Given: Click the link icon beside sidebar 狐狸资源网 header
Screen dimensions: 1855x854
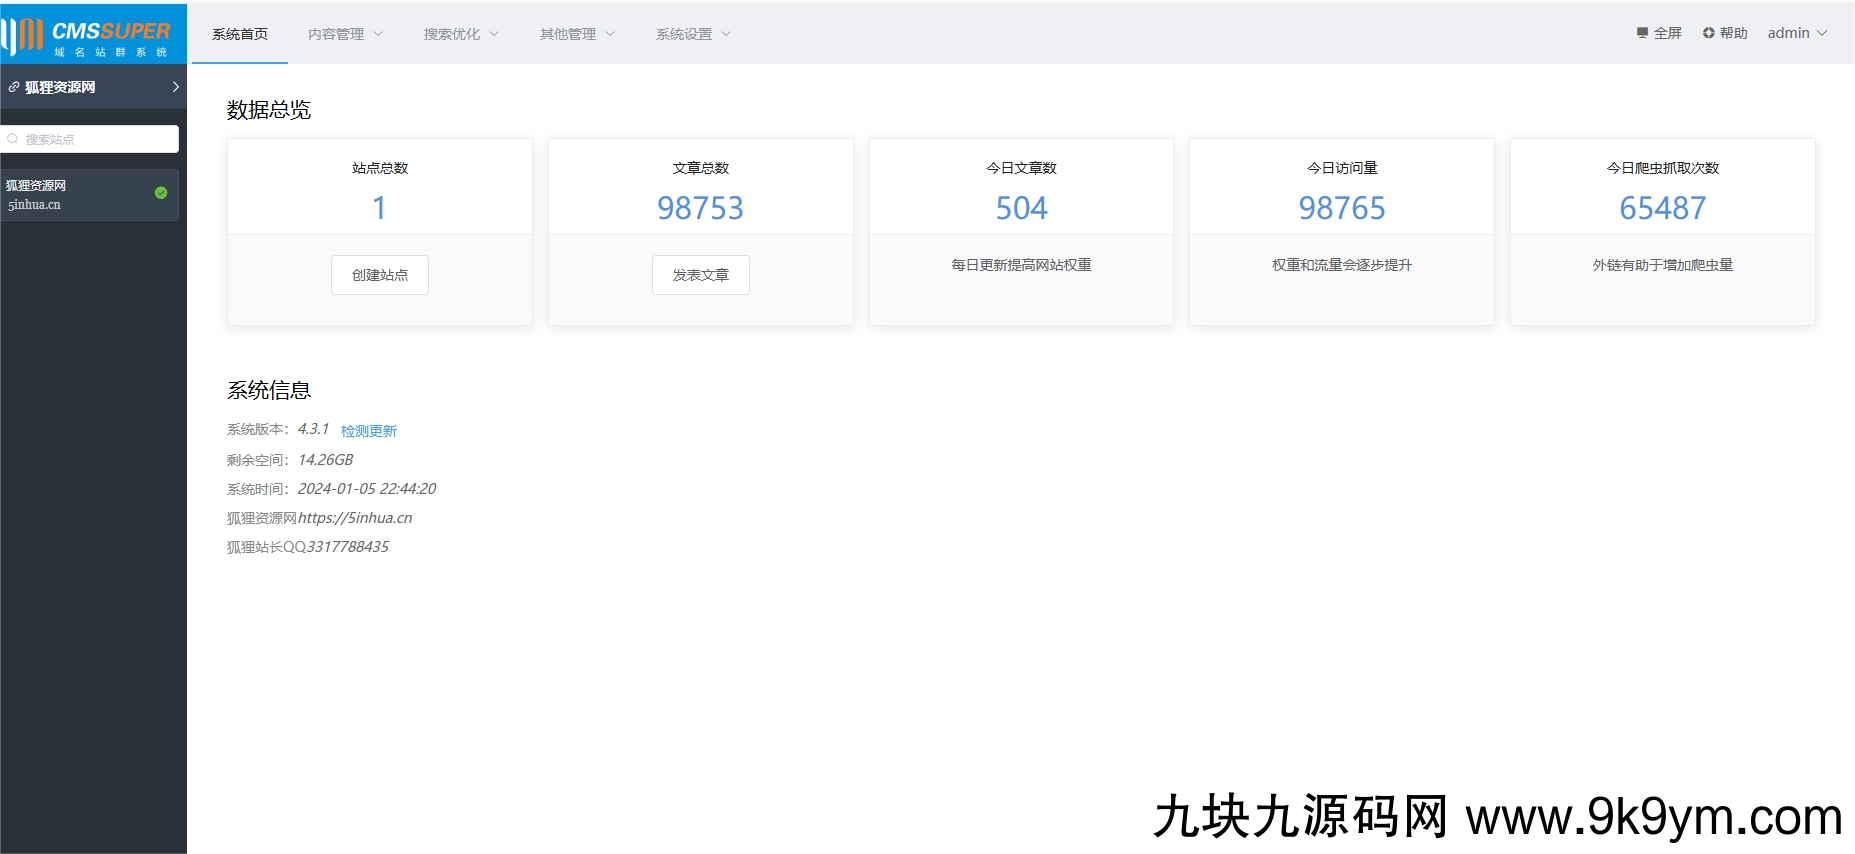Looking at the screenshot, I should tap(14, 88).
